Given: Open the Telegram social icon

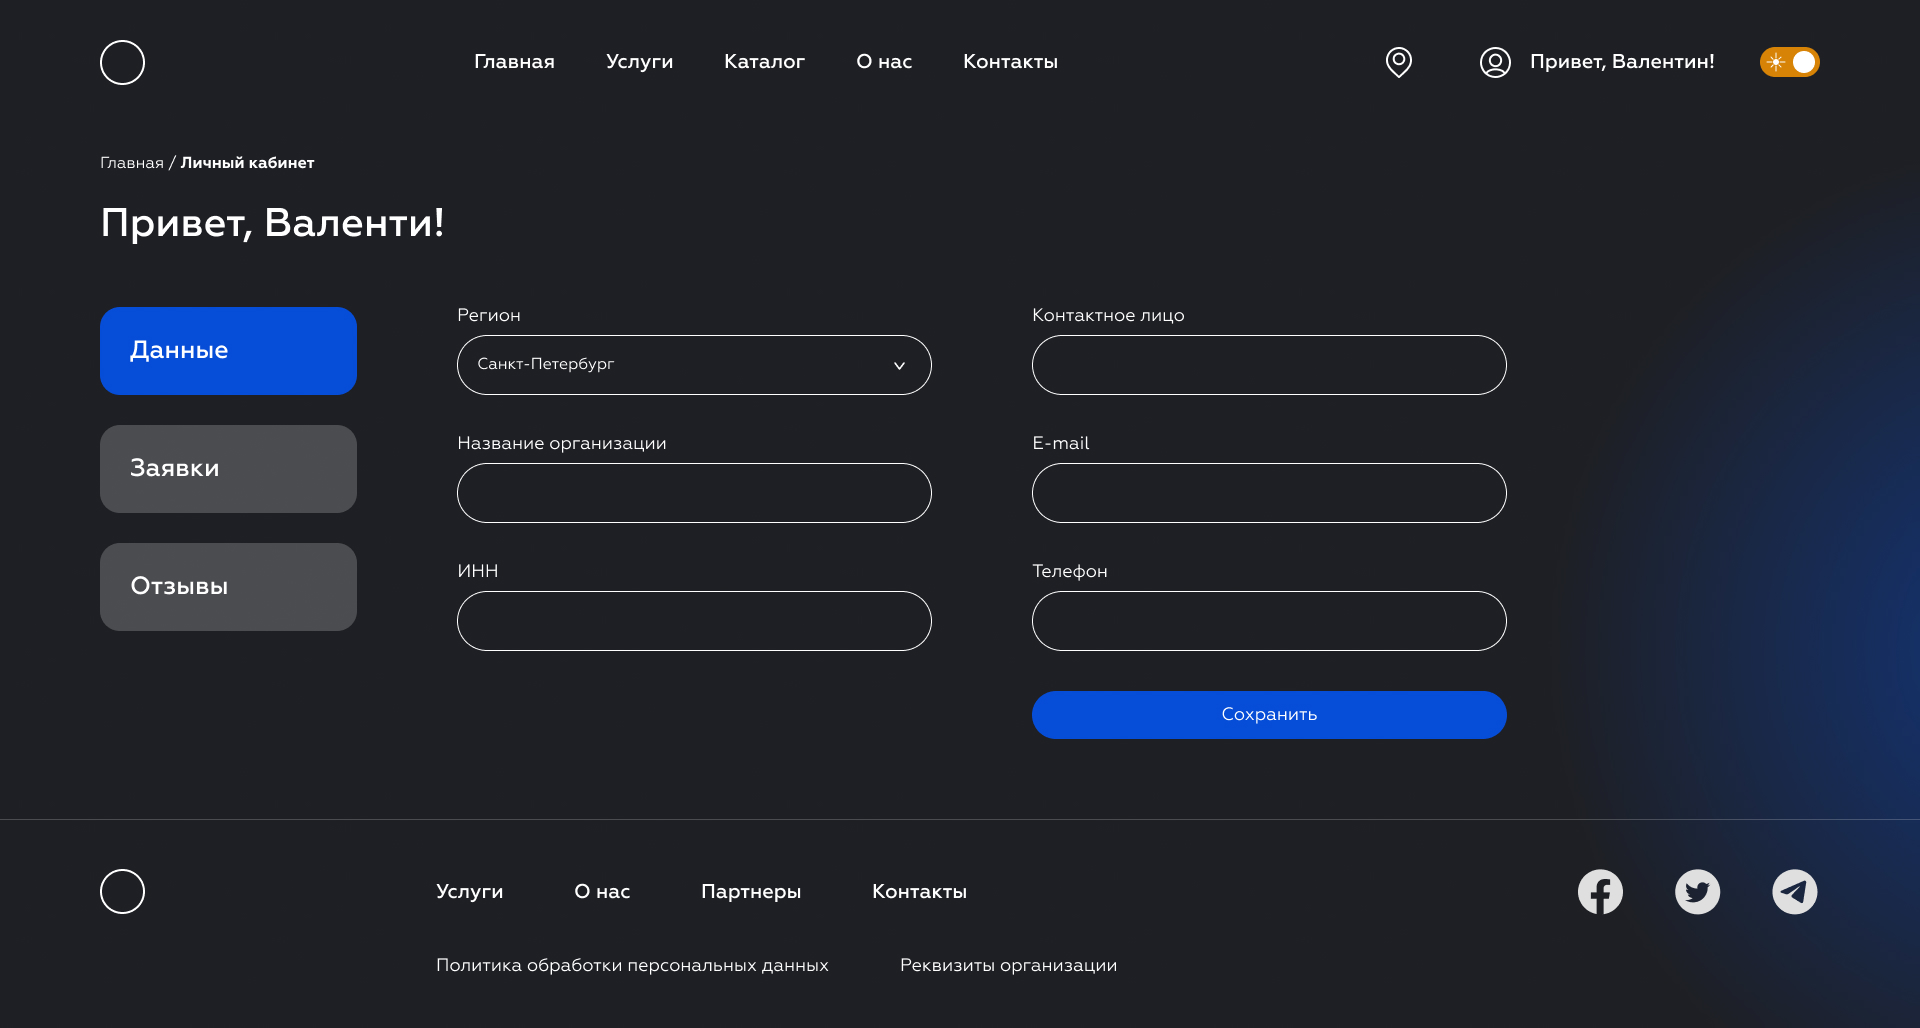Looking at the screenshot, I should point(1795,892).
